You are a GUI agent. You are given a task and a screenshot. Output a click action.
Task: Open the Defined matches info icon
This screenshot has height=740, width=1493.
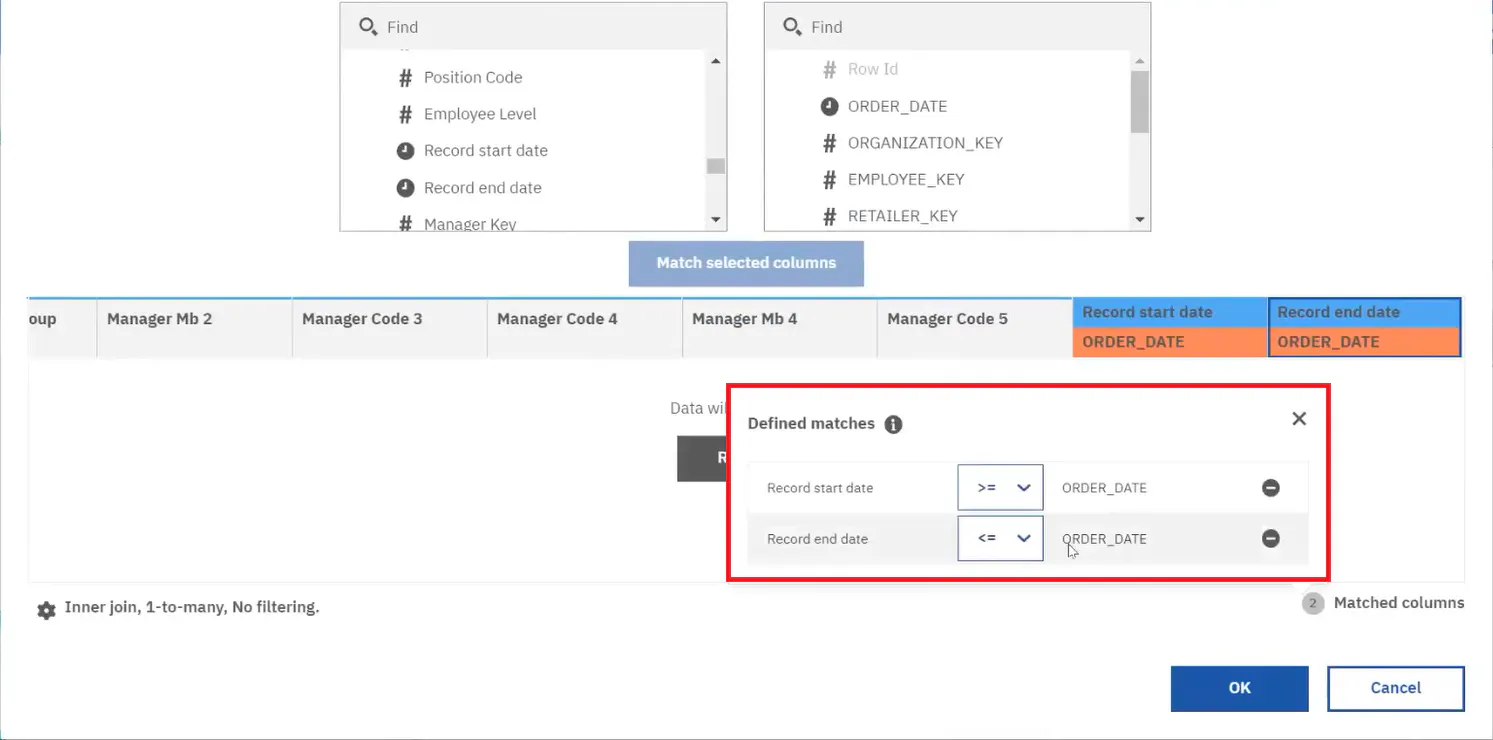(x=893, y=424)
